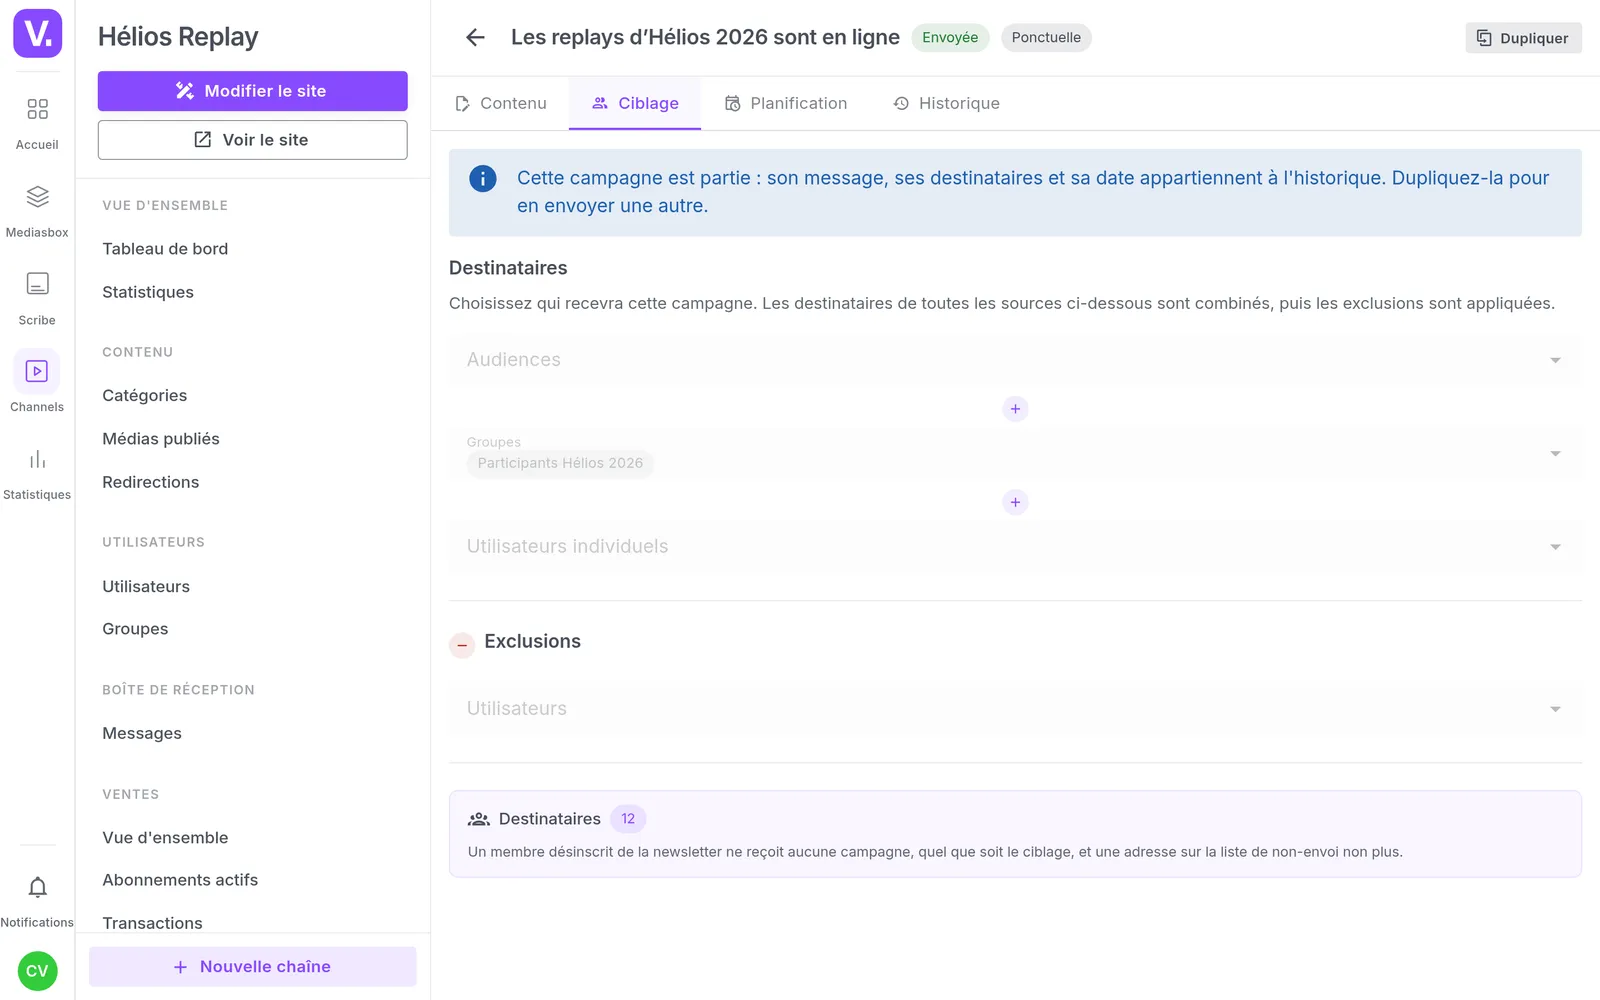The height and width of the screenshot is (1000, 1600).
Task: Click Modifier le site button
Action: click(x=253, y=91)
